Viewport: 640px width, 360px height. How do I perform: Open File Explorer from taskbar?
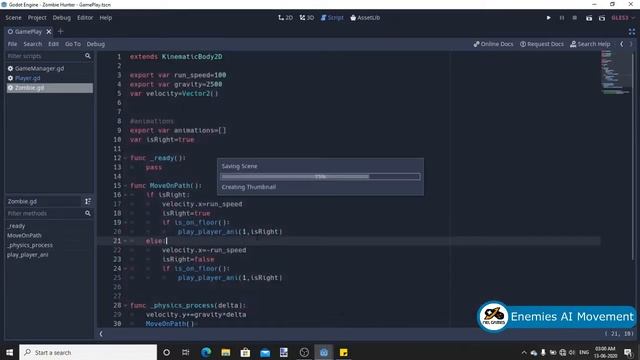pyautogui.click(x=225, y=352)
